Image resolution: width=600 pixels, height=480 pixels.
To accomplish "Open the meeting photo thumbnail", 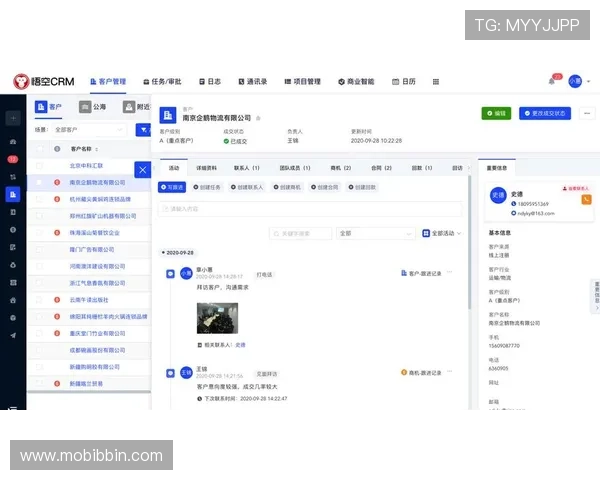I will click(217, 318).
